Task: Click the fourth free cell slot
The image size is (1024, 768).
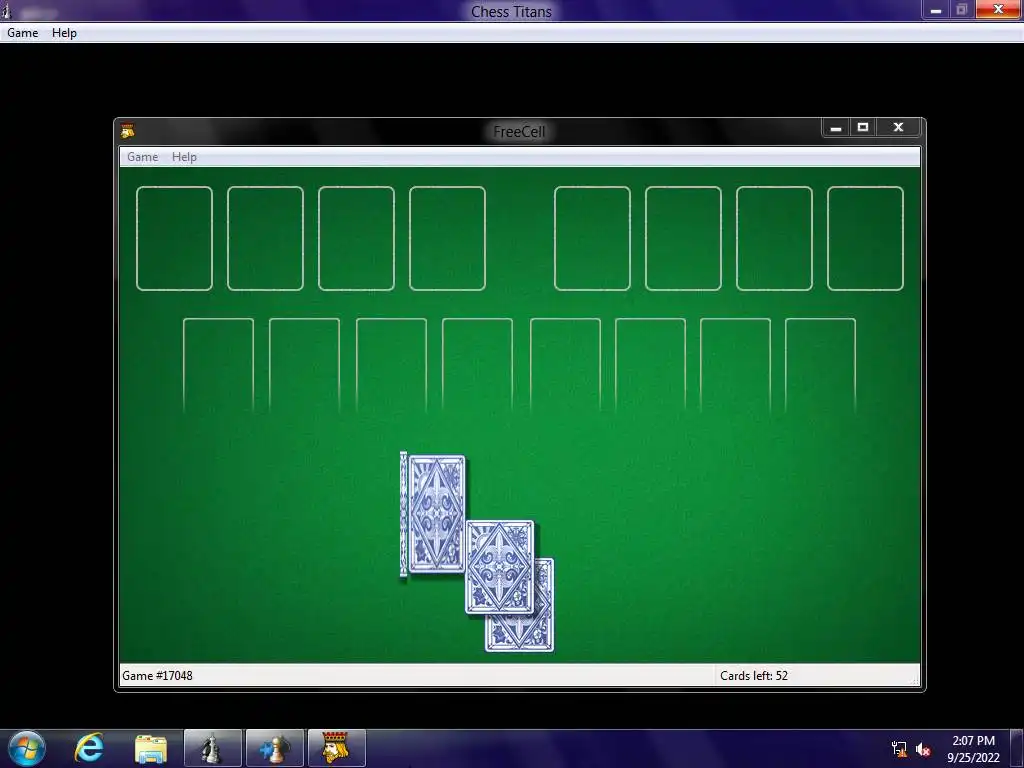Action: point(447,238)
